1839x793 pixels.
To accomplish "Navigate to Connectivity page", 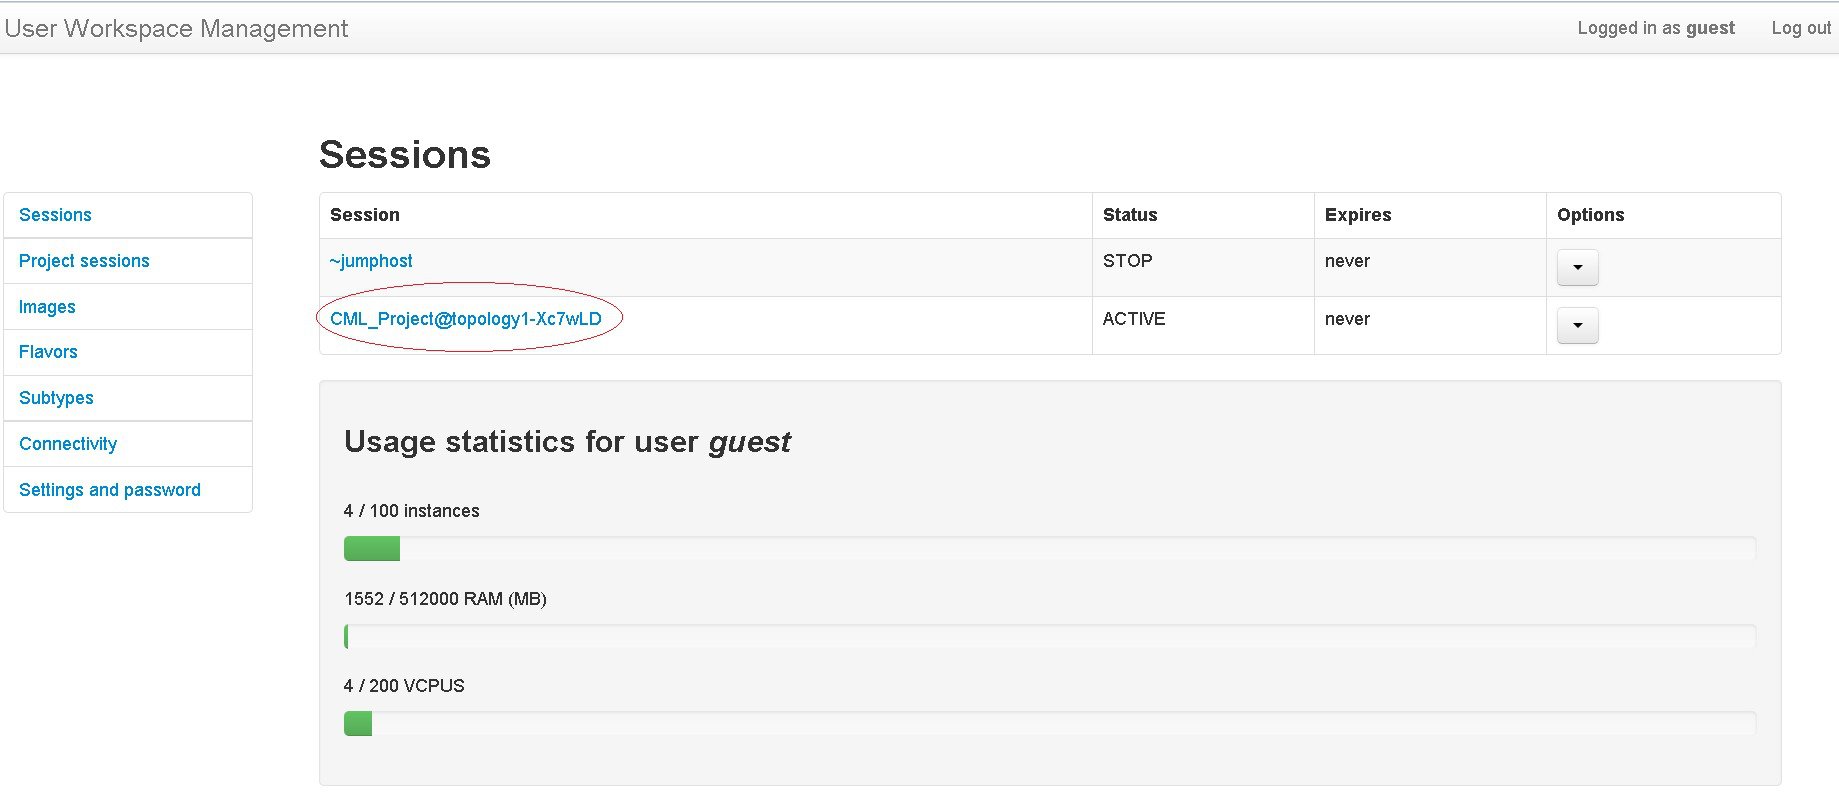I will pos(68,444).
